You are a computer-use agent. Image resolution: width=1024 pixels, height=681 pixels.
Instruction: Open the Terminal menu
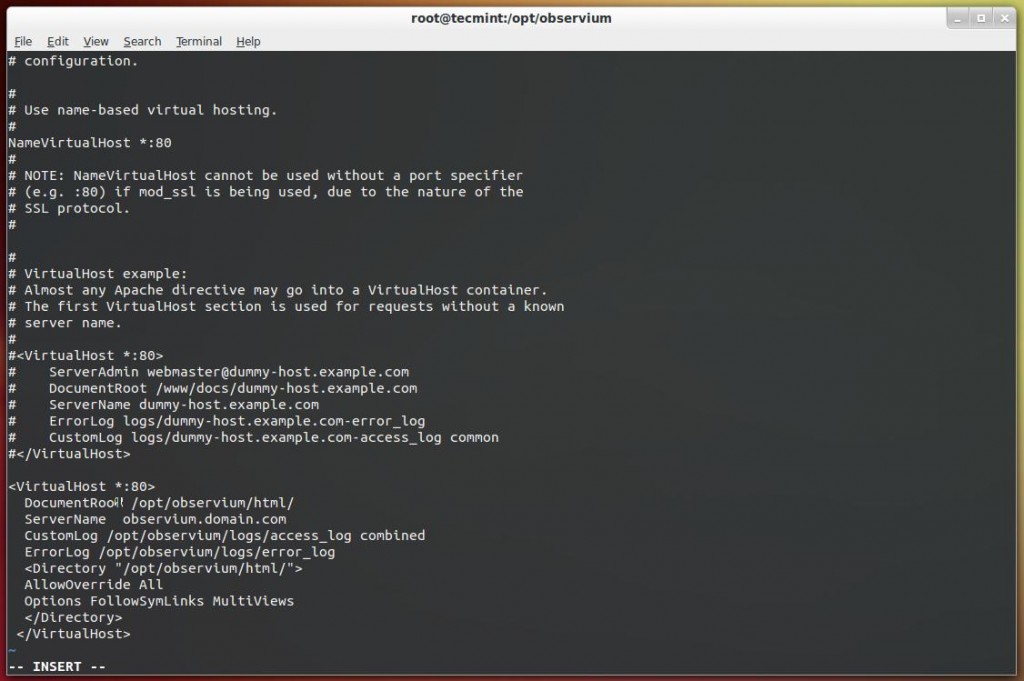198,41
